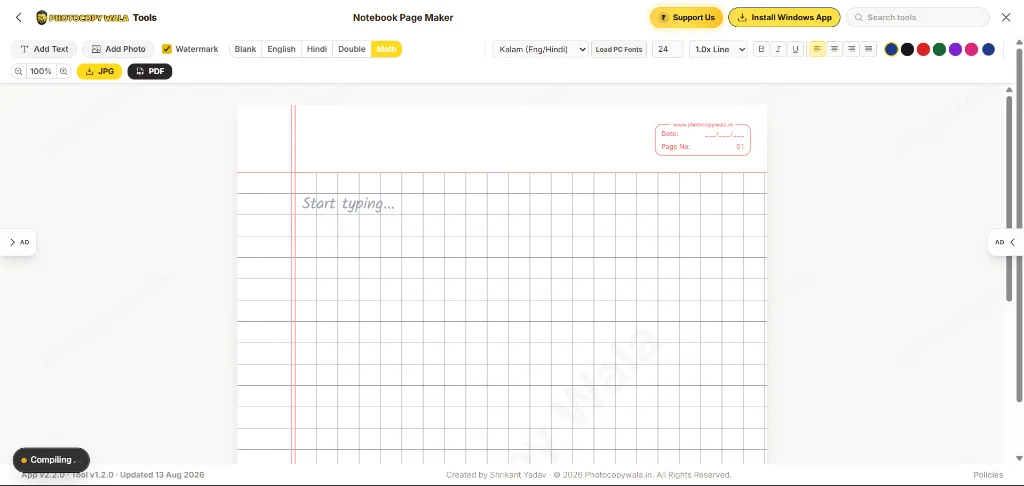The image size is (1024, 486).
Task: Toggle the Watermark checkbox
Action: click(x=167, y=49)
